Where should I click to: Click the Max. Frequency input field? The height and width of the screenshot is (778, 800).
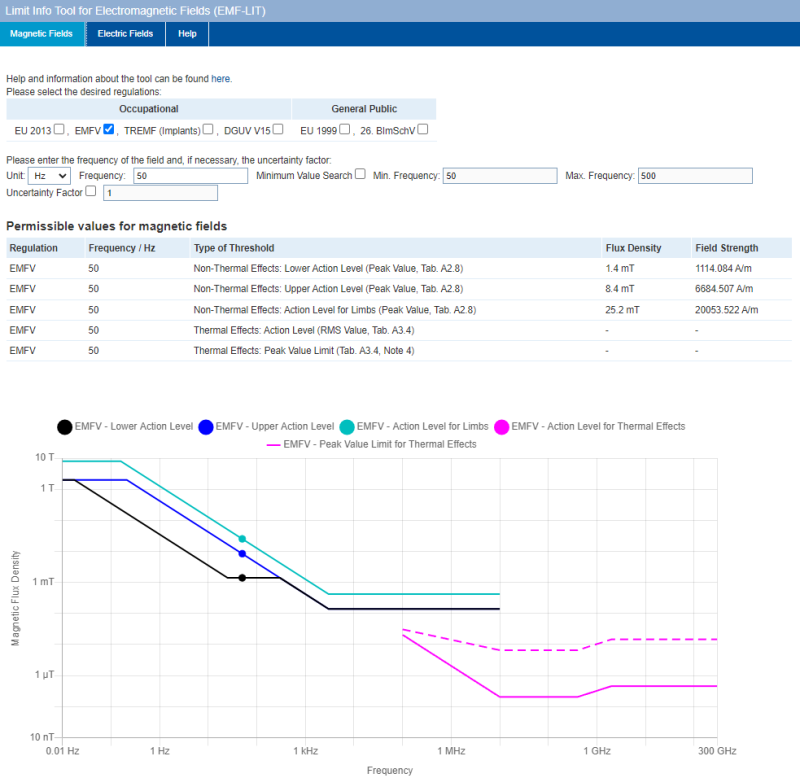click(695, 176)
